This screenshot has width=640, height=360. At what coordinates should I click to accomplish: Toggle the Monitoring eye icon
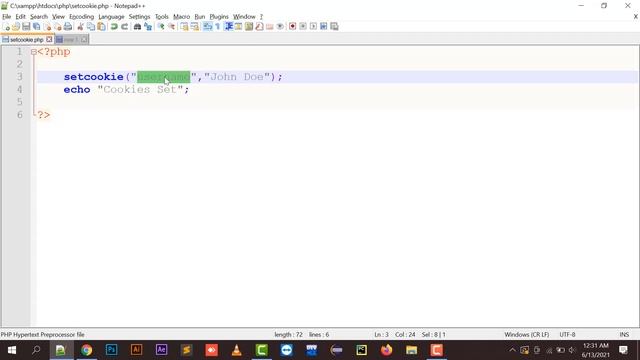pyautogui.click(x=280, y=27)
